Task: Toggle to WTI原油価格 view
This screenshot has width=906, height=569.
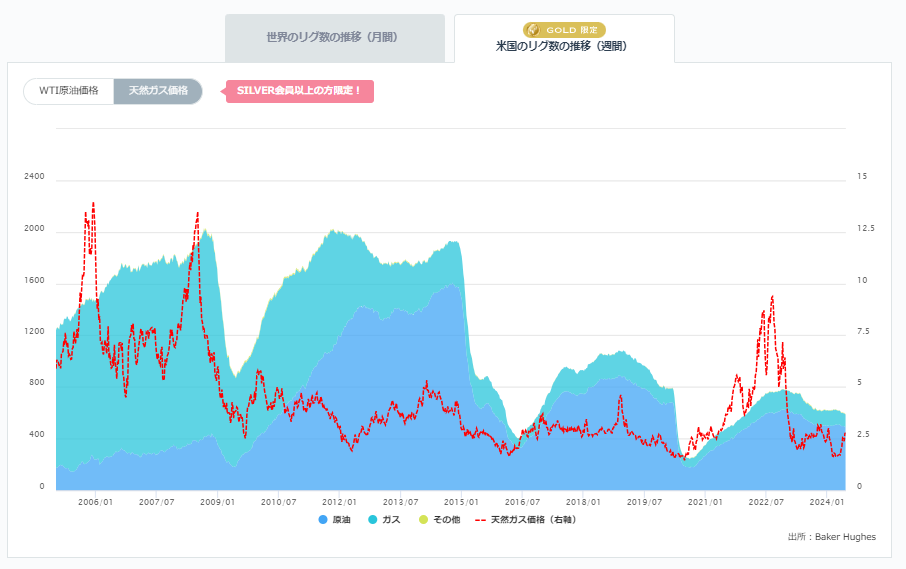Action: coord(69,91)
